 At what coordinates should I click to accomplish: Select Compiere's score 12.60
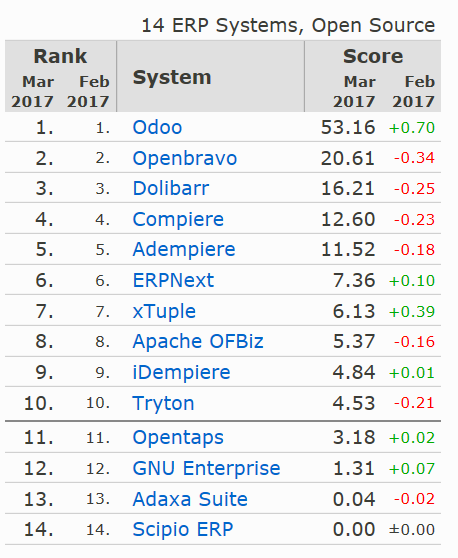348,219
